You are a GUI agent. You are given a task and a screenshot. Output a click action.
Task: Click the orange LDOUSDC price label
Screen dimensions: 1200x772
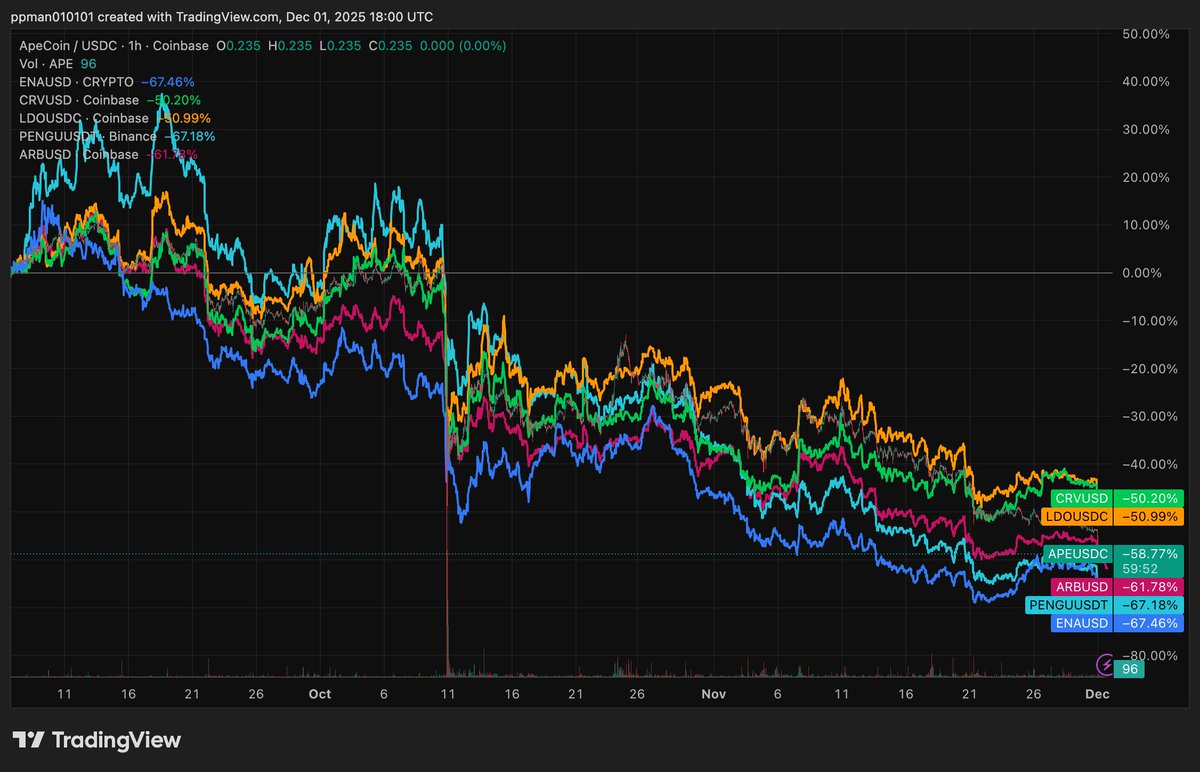1113,517
